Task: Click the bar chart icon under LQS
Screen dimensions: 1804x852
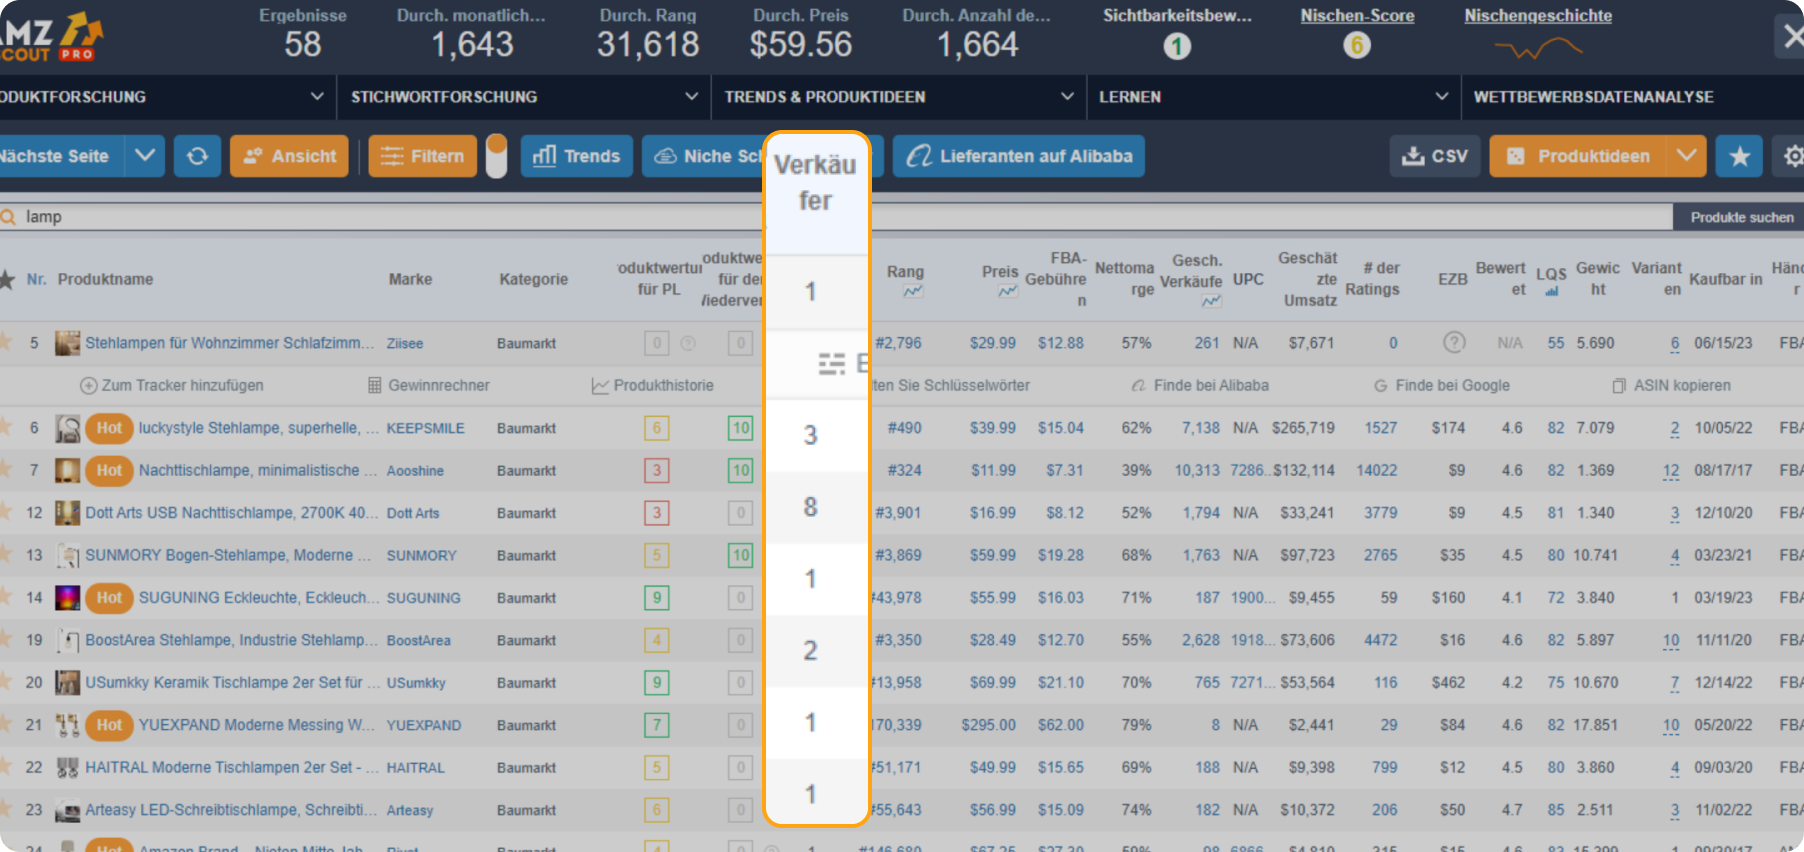Action: [x=1551, y=292]
